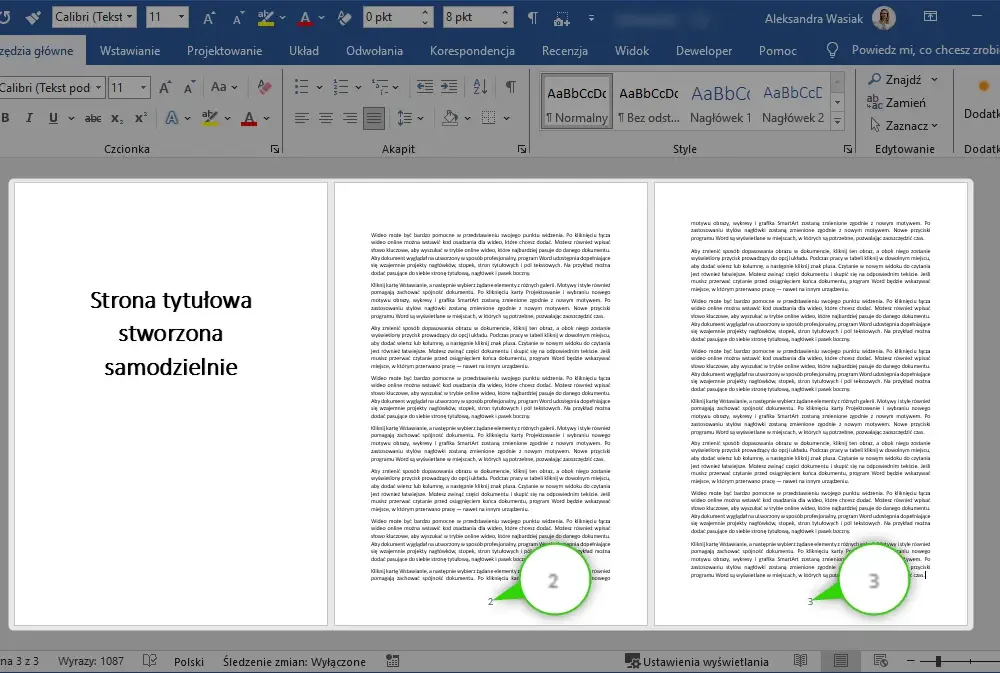
Task: Click the Grow Font icon in quick access toolbar
Action: 209,18
